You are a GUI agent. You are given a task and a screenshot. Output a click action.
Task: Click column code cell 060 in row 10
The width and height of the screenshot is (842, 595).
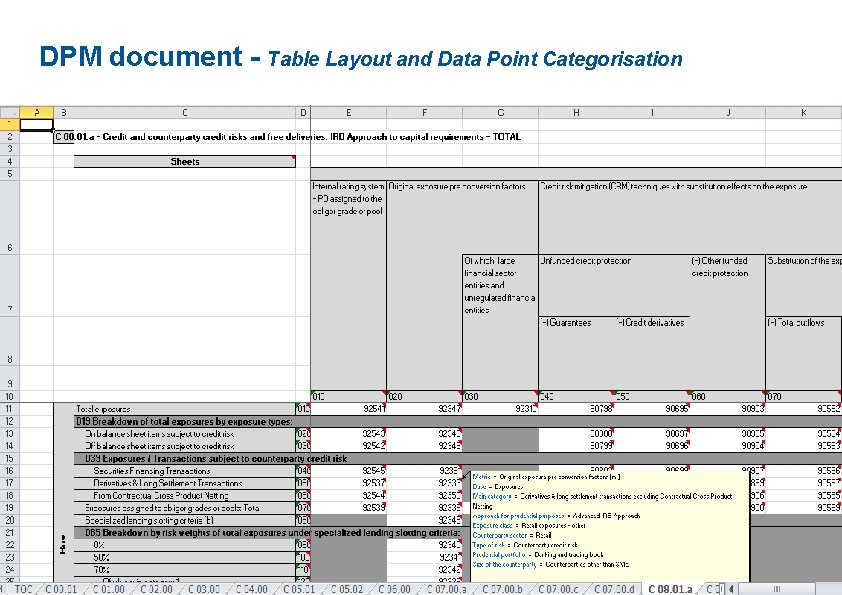click(x=728, y=396)
